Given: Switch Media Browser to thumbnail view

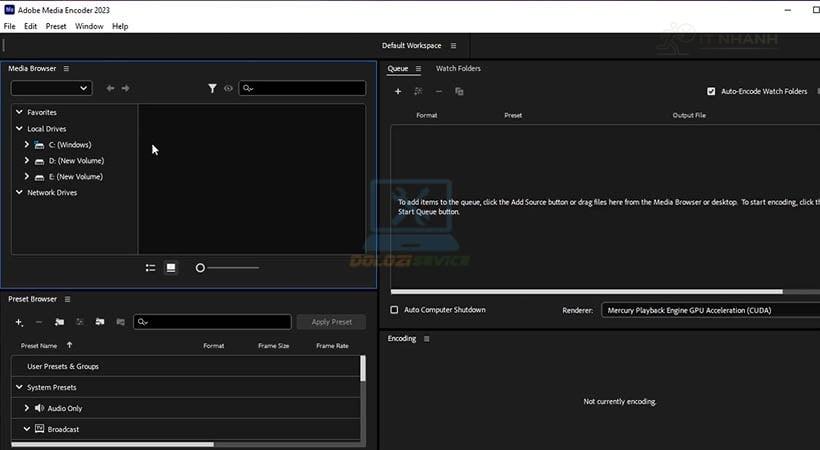Looking at the screenshot, I should pos(171,268).
